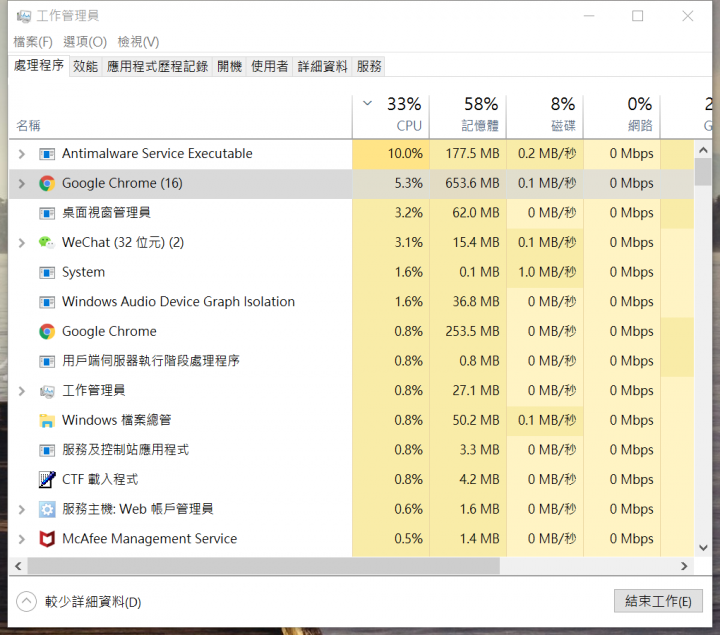This screenshot has height=635, width=720.
Task: Select the Windows 檔案總管 process name
Action: (x=117, y=420)
